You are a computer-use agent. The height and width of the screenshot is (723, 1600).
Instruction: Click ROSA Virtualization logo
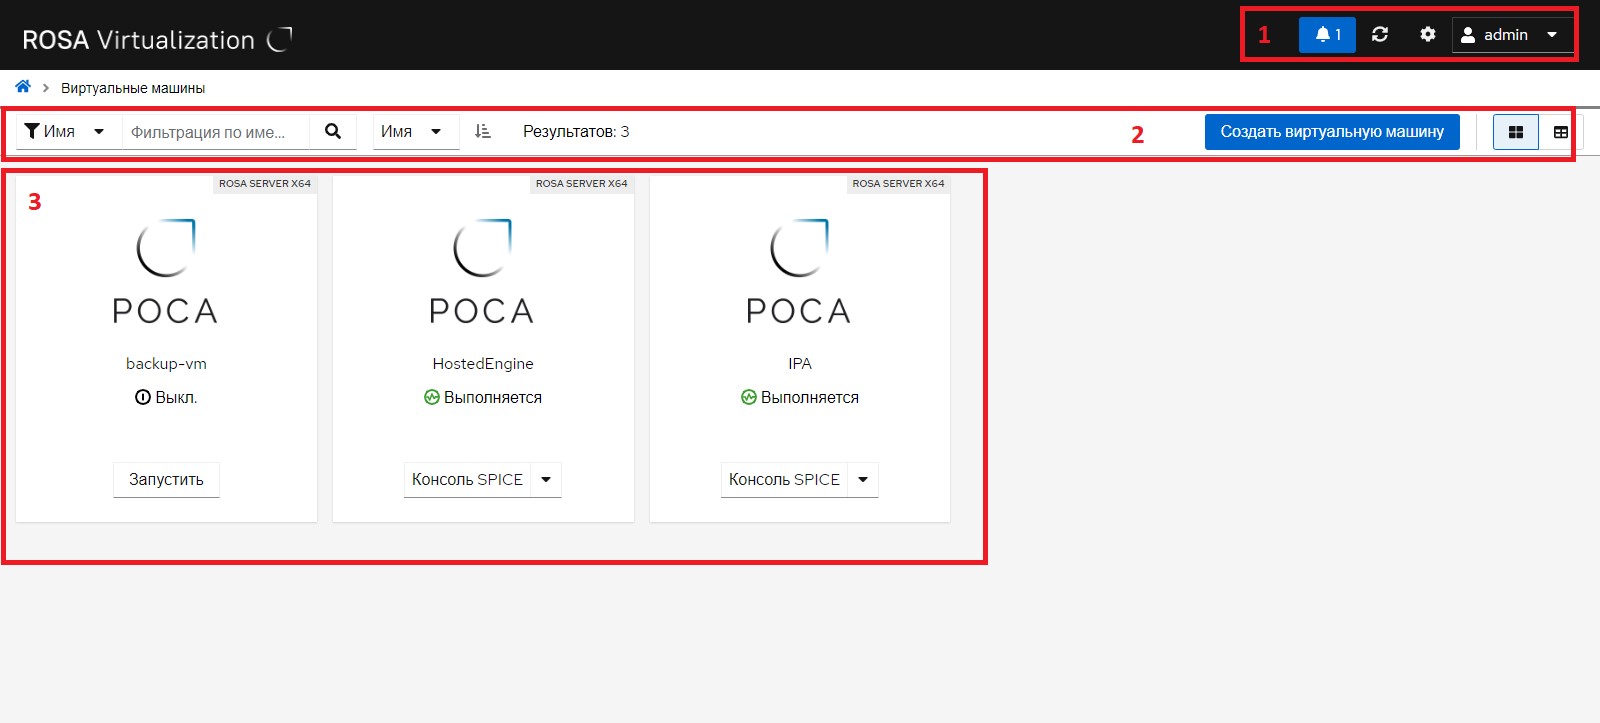tap(157, 40)
